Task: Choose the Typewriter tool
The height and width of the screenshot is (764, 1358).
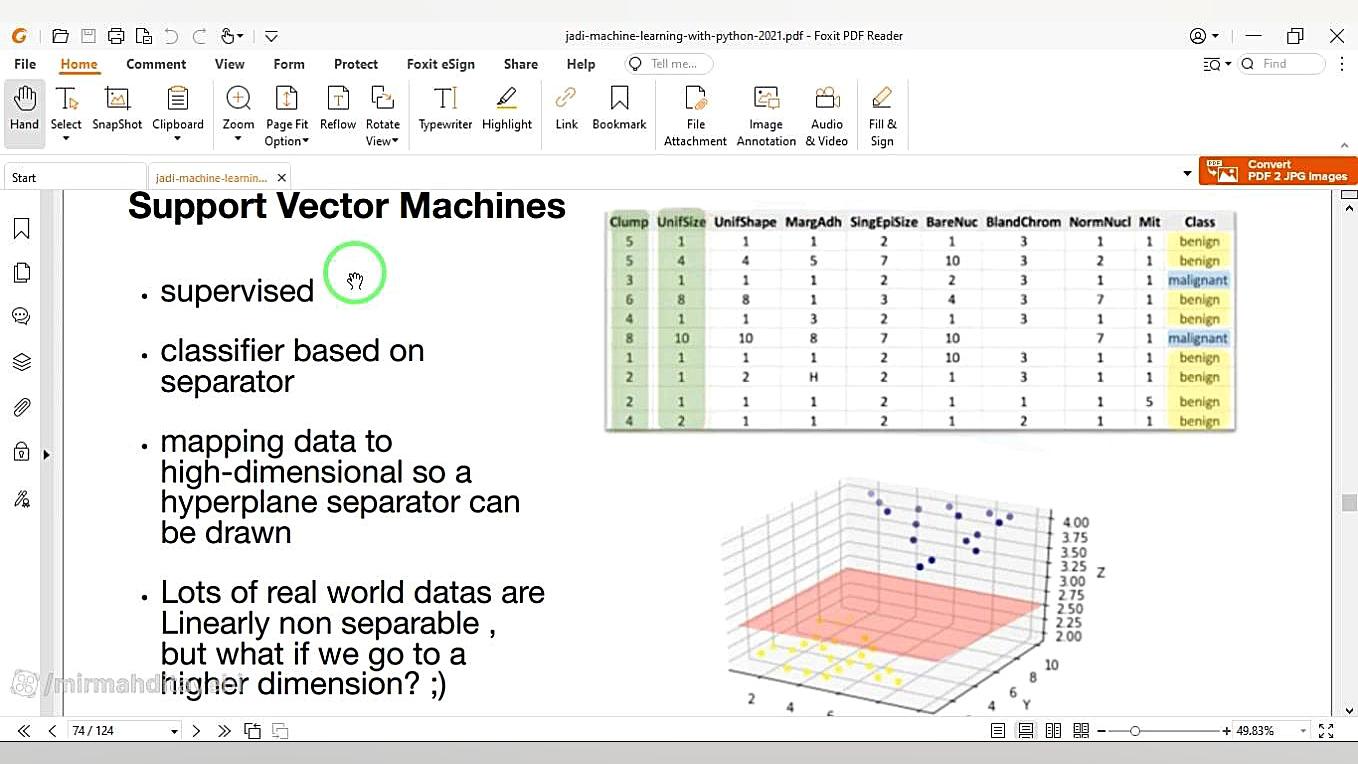Action: (x=445, y=110)
